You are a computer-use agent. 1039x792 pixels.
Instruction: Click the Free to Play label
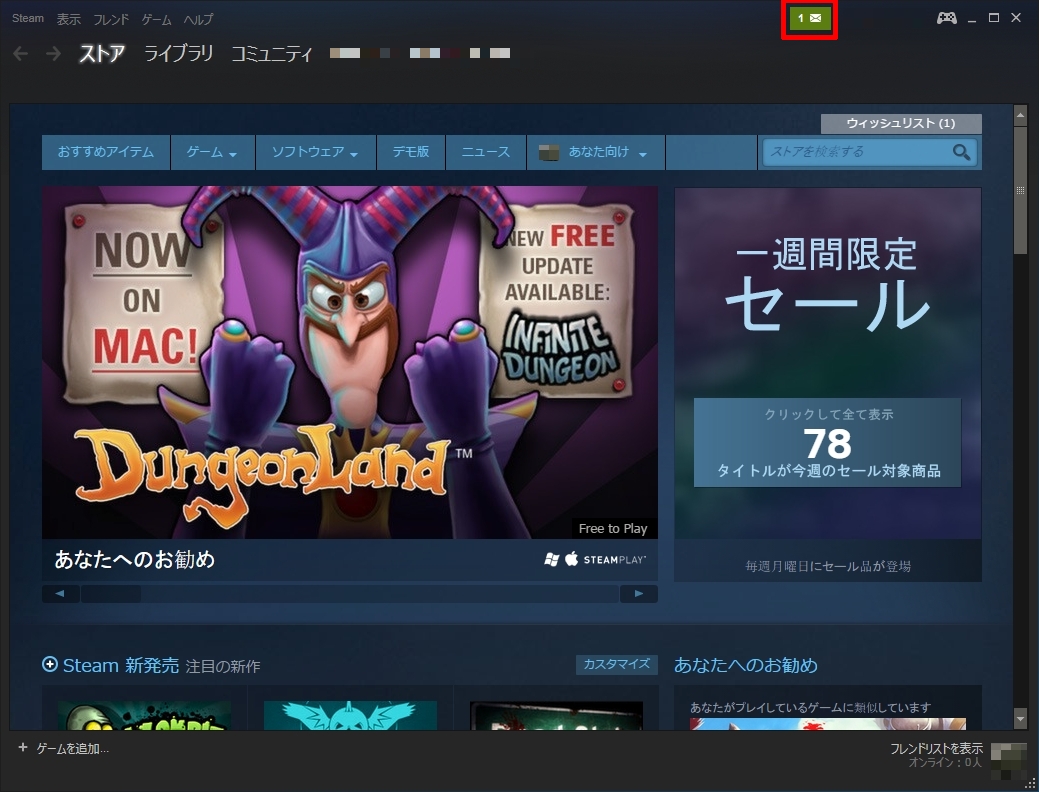coord(613,528)
